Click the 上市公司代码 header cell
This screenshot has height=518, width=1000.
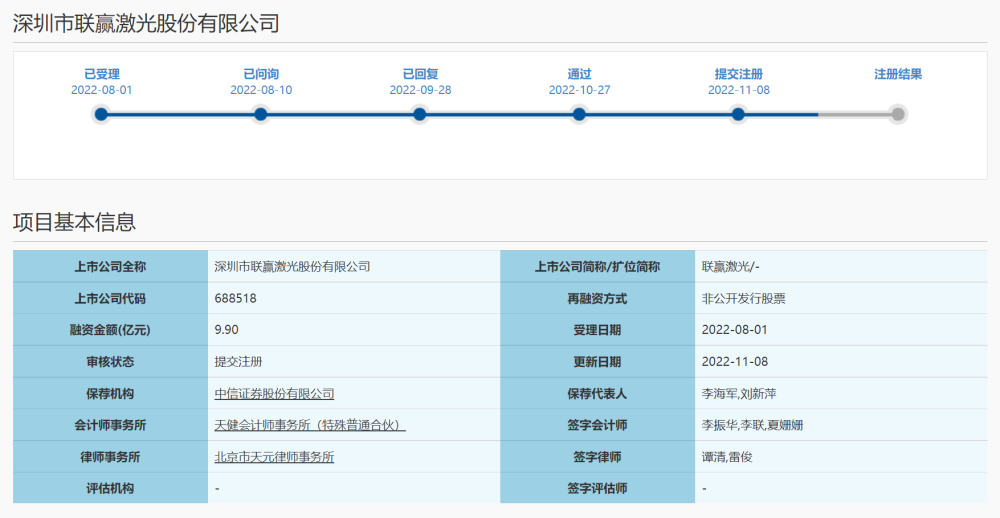(x=110, y=298)
